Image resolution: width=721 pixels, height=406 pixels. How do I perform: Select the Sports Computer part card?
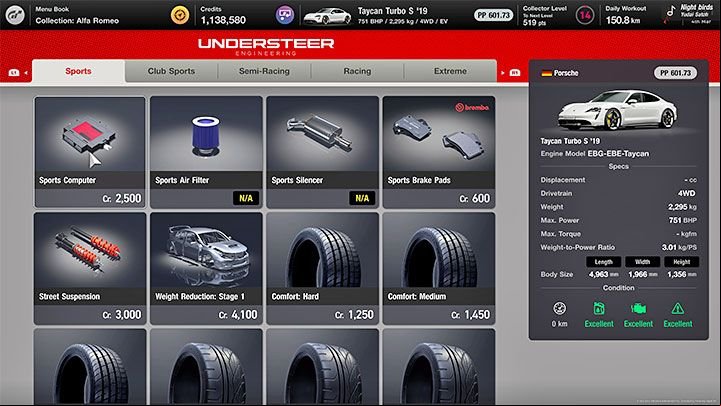click(90, 152)
